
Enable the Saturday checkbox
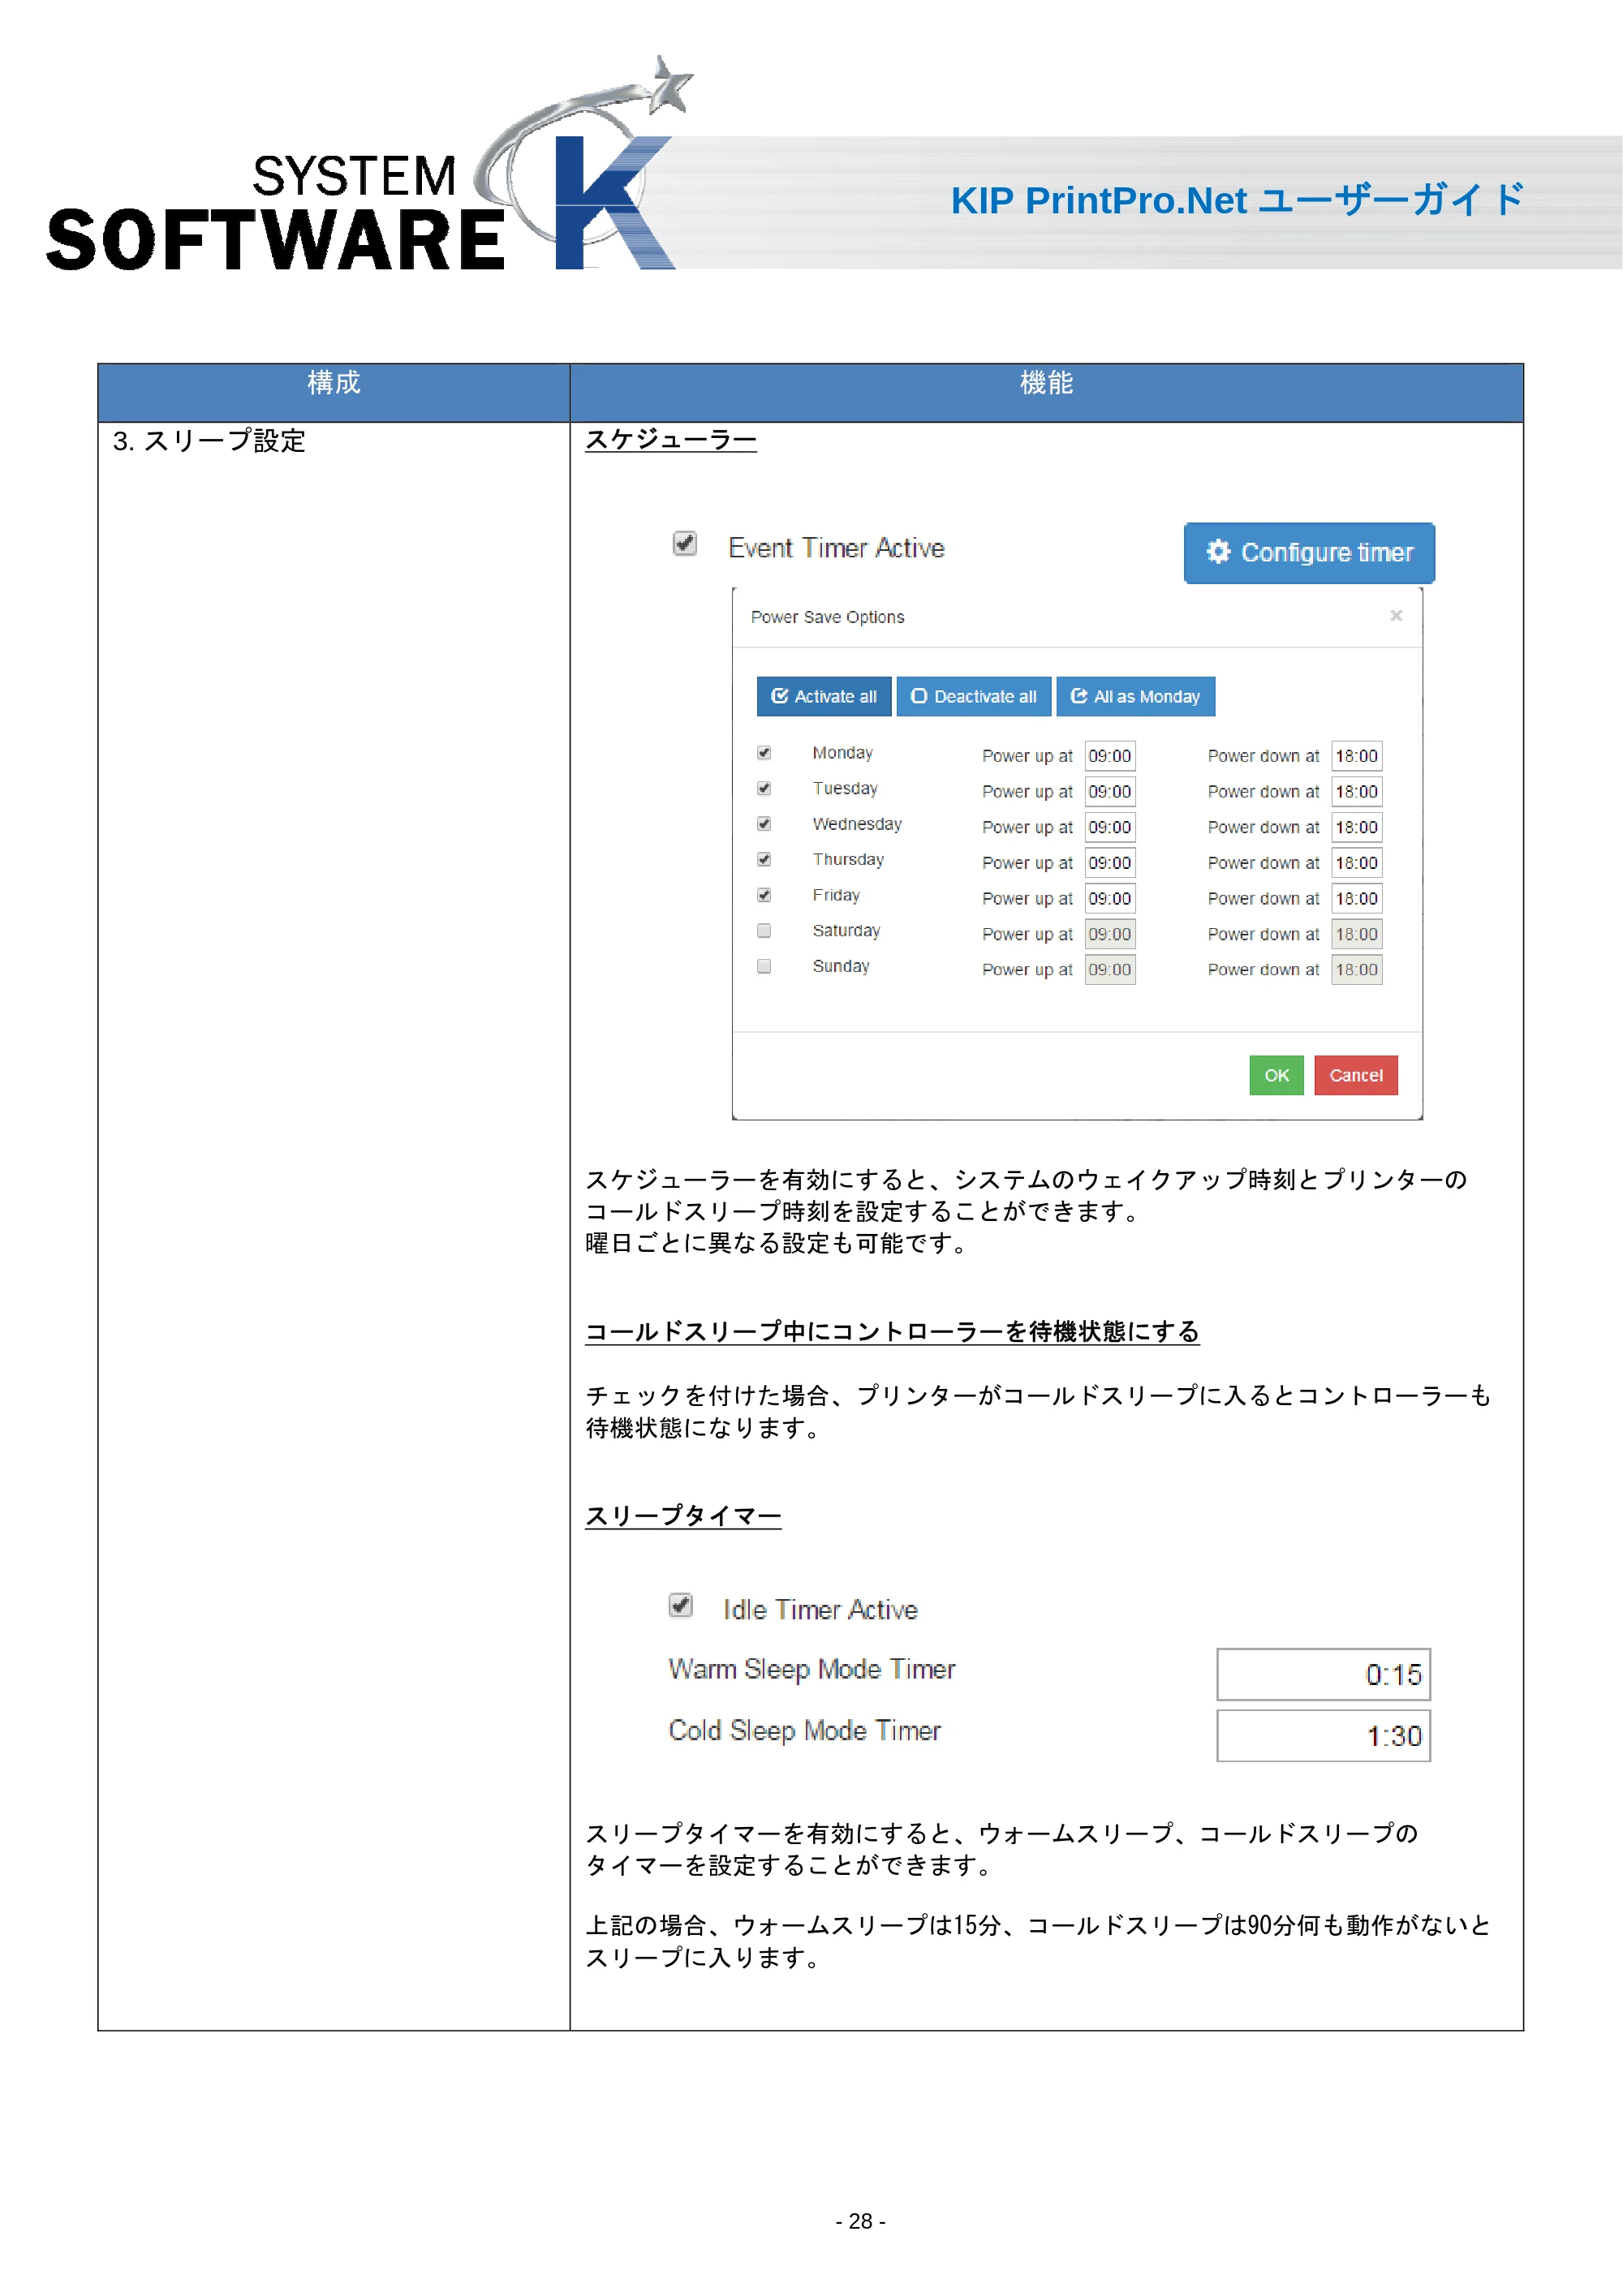(764, 930)
